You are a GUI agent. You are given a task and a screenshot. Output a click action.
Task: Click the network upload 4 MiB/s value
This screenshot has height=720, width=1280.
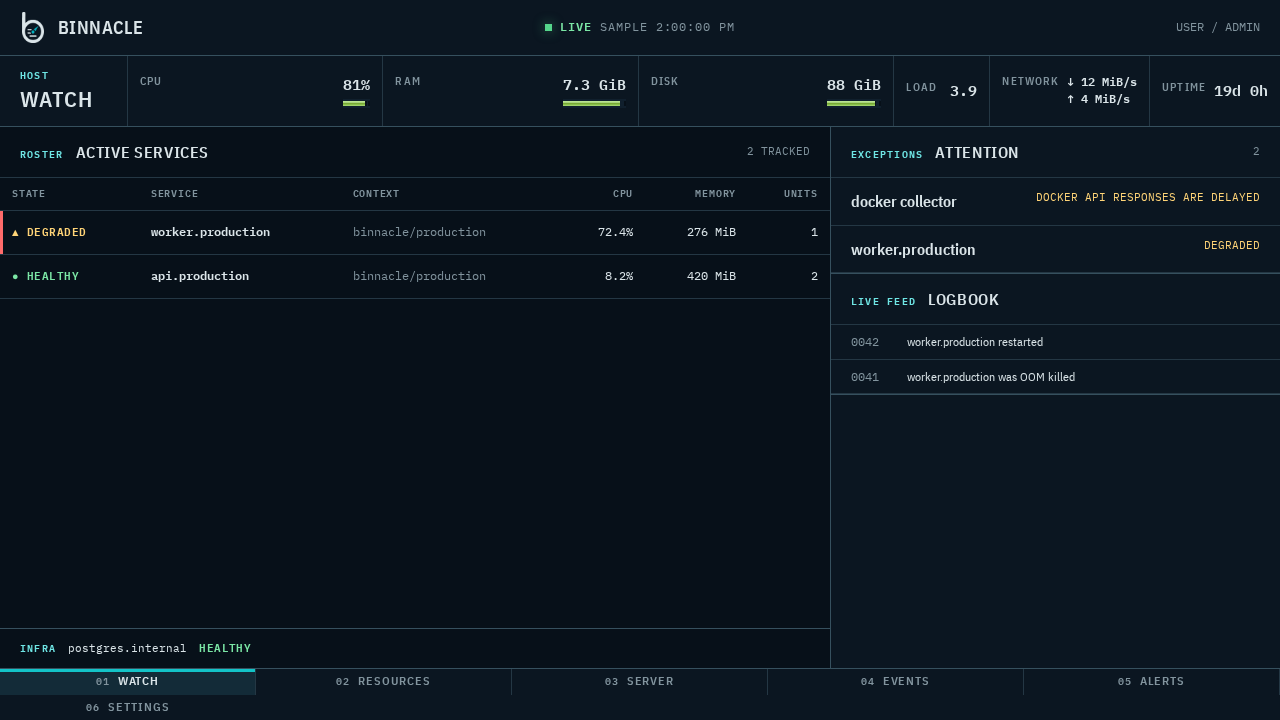[1098, 99]
